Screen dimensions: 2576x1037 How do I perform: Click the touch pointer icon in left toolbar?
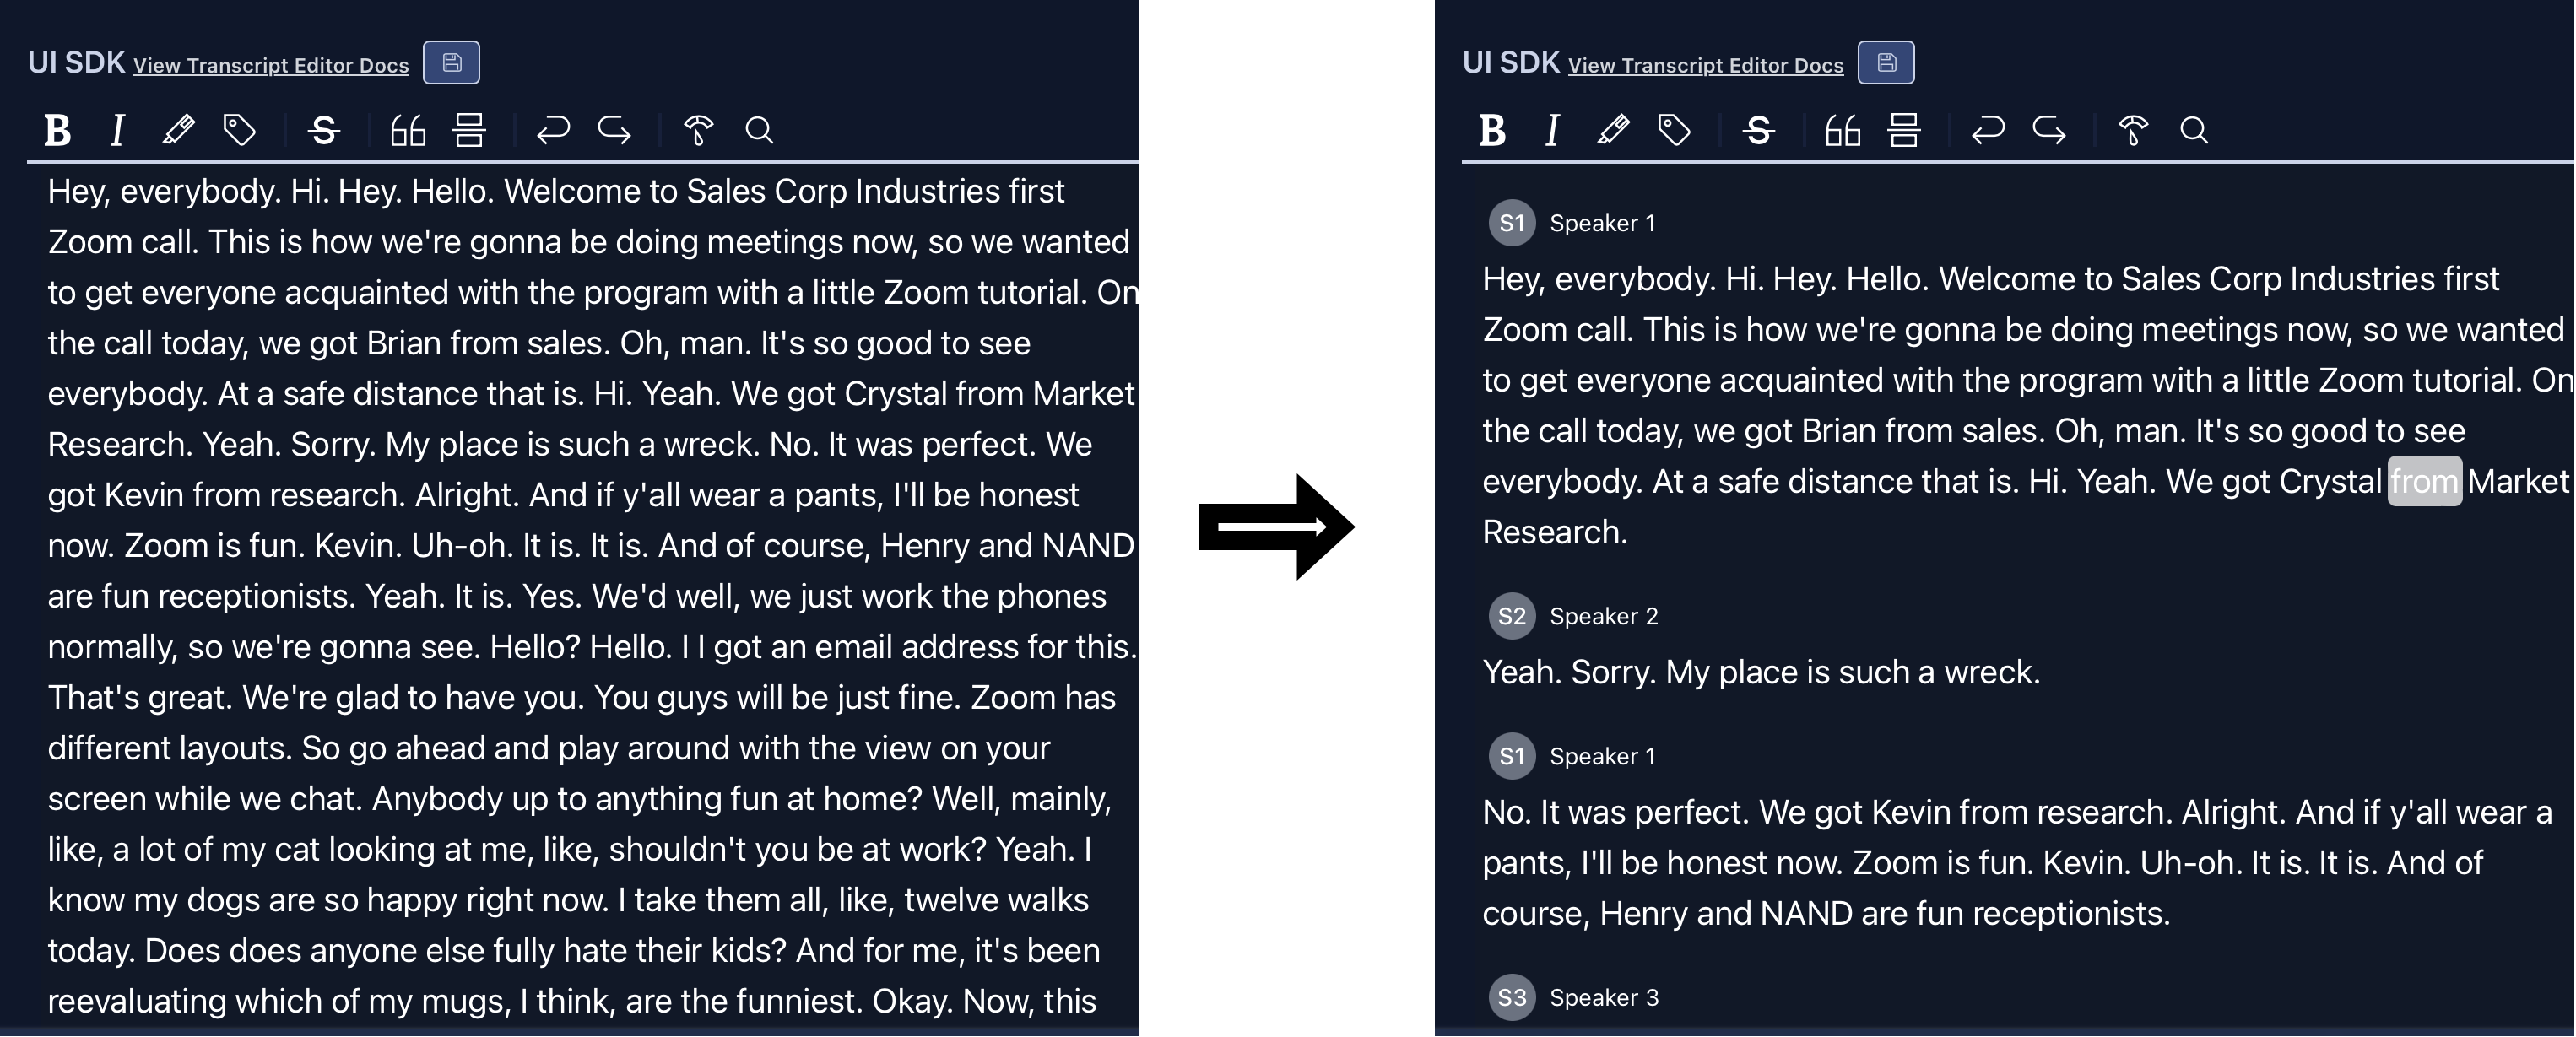(698, 130)
